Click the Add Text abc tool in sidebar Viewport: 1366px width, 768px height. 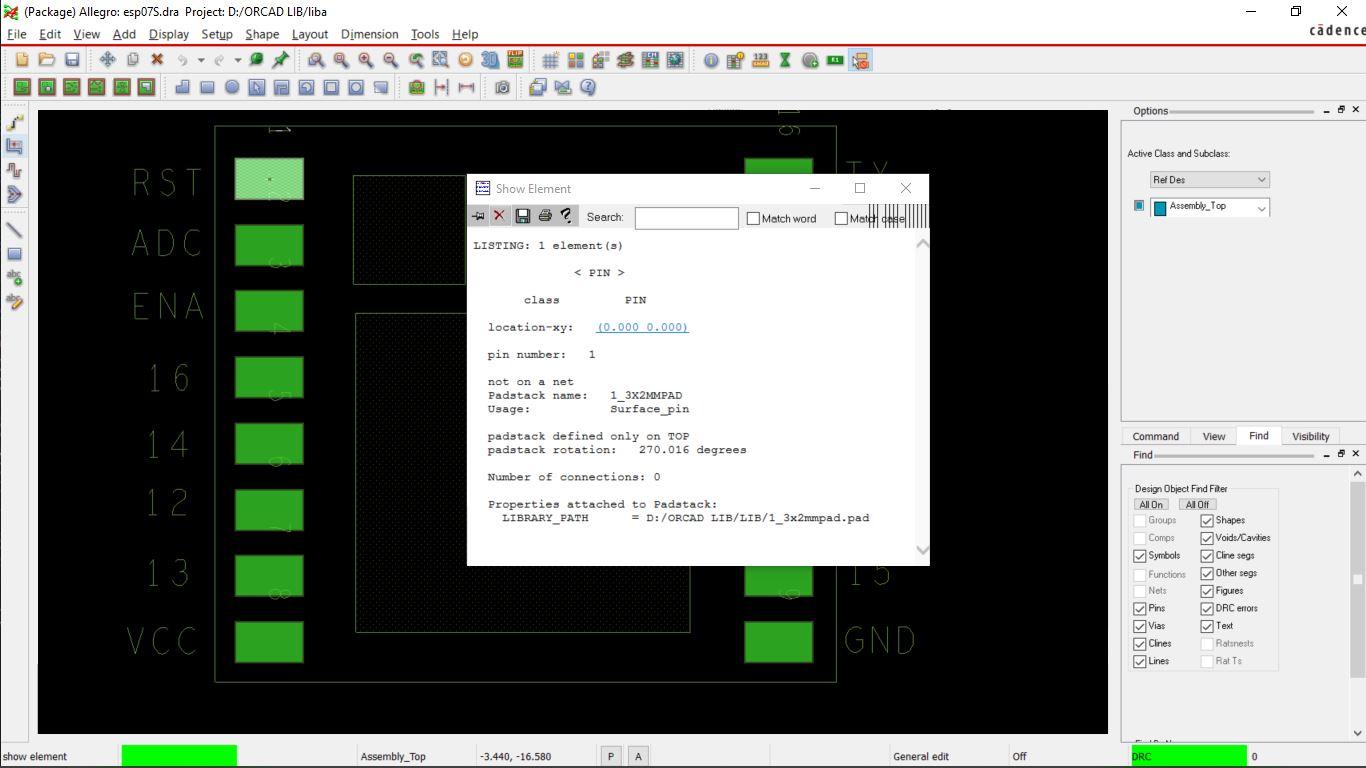click(x=15, y=278)
